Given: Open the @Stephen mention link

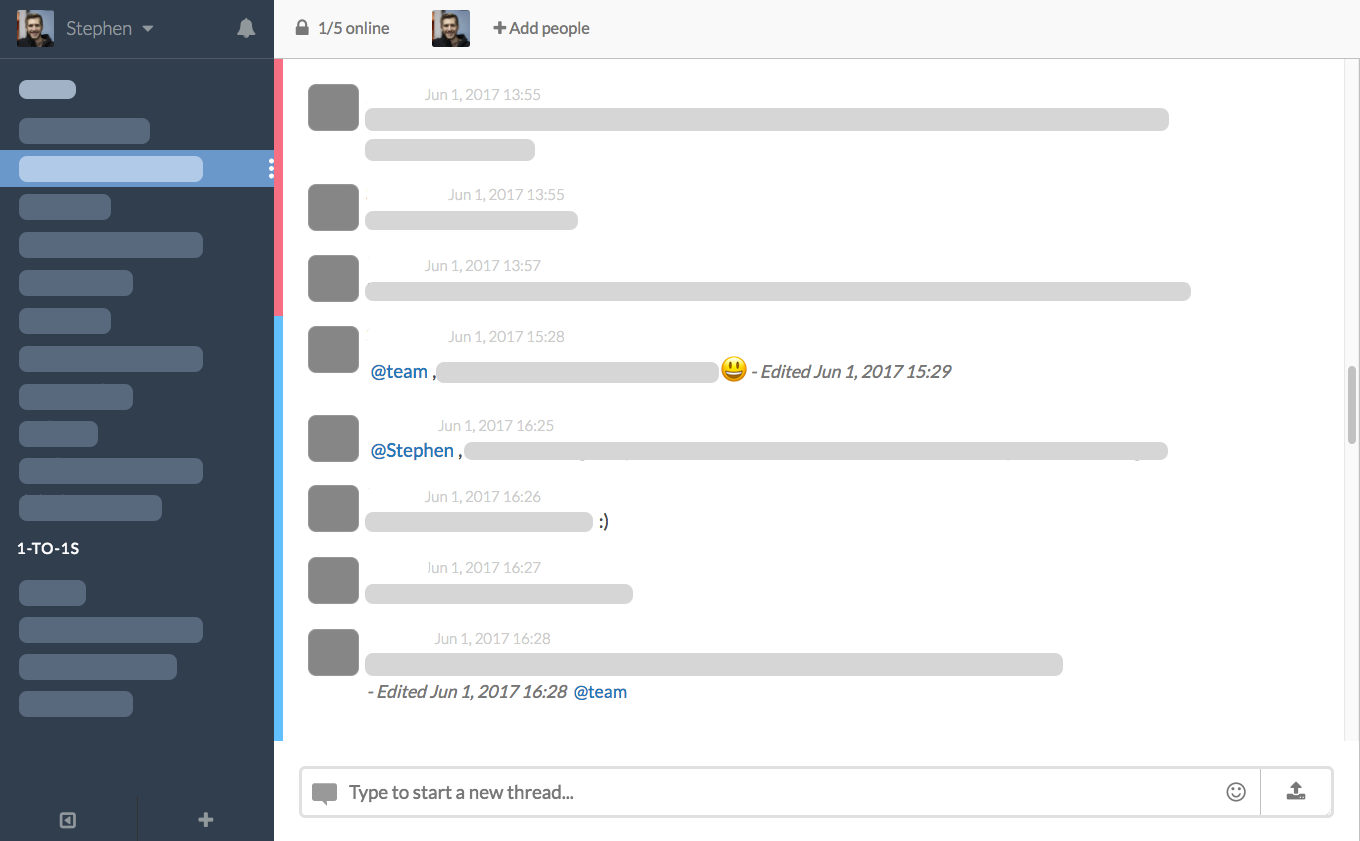Looking at the screenshot, I should [412, 450].
